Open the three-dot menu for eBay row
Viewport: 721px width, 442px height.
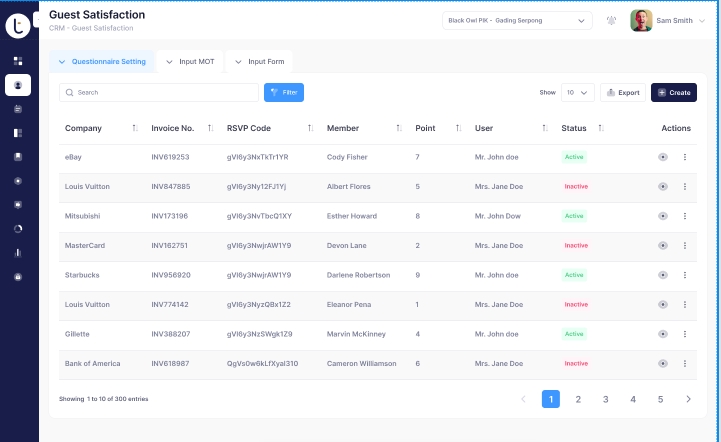(x=685, y=157)
